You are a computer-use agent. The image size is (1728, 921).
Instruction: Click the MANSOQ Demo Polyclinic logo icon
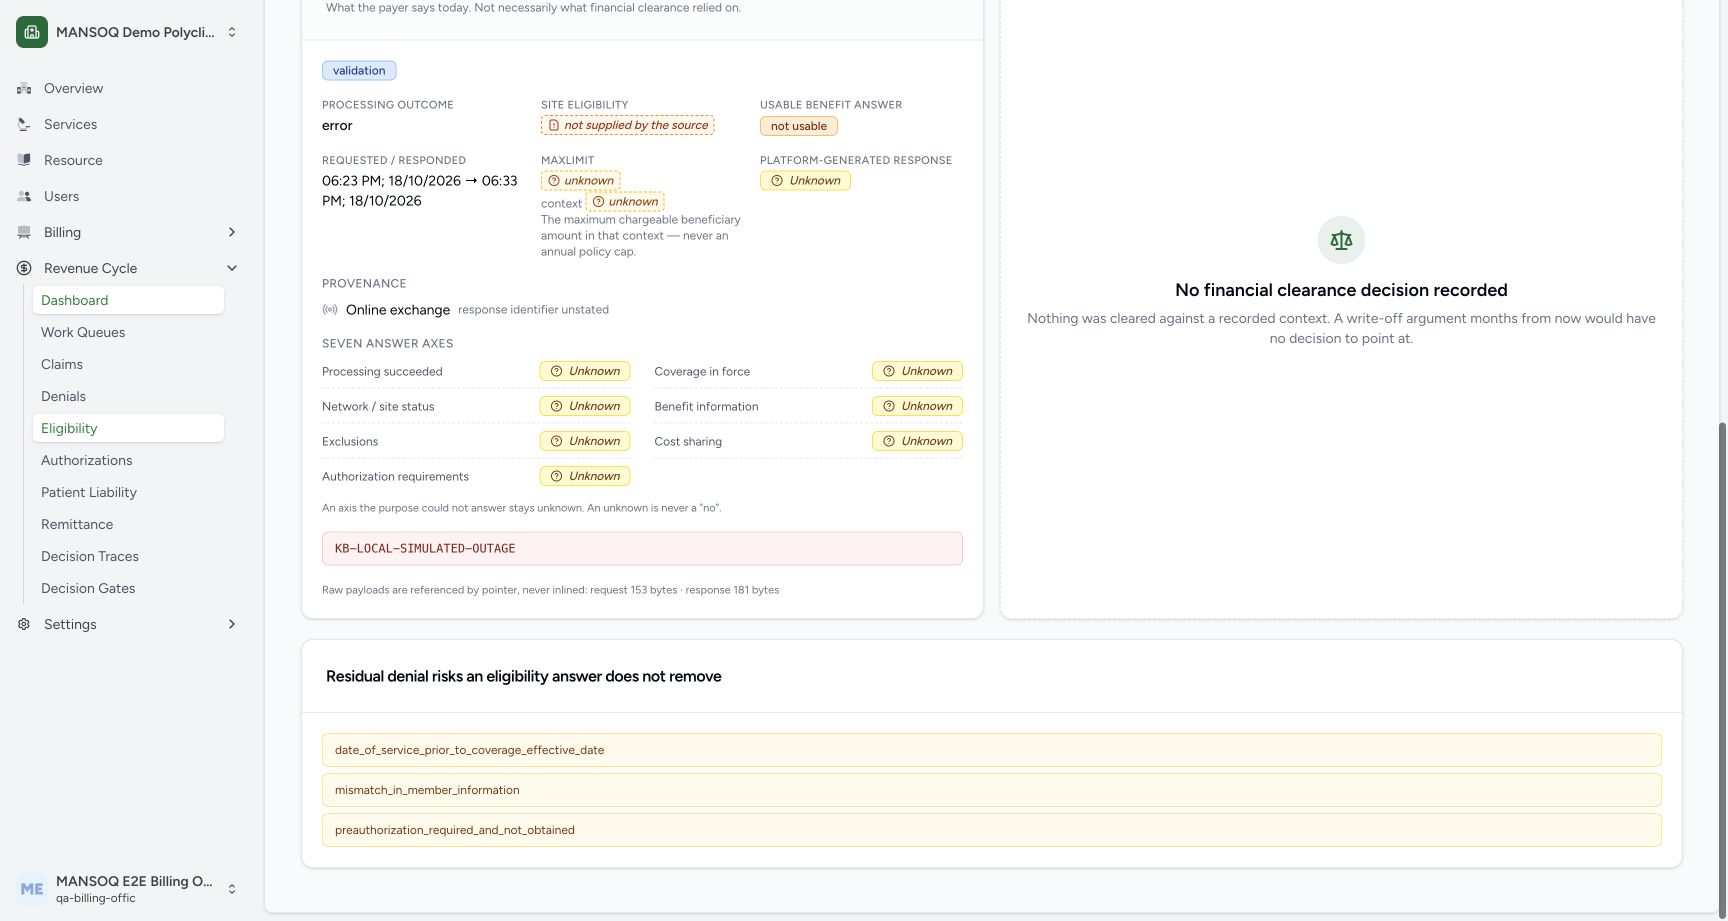32,32
